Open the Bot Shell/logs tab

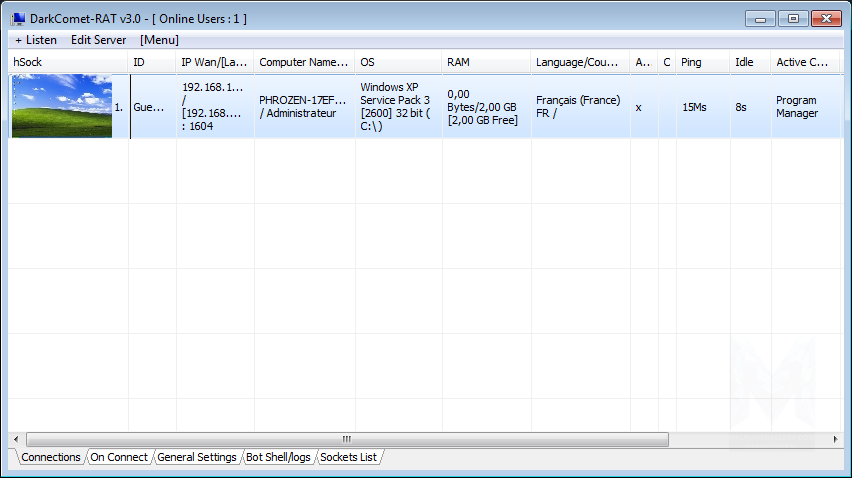[278, 457]
